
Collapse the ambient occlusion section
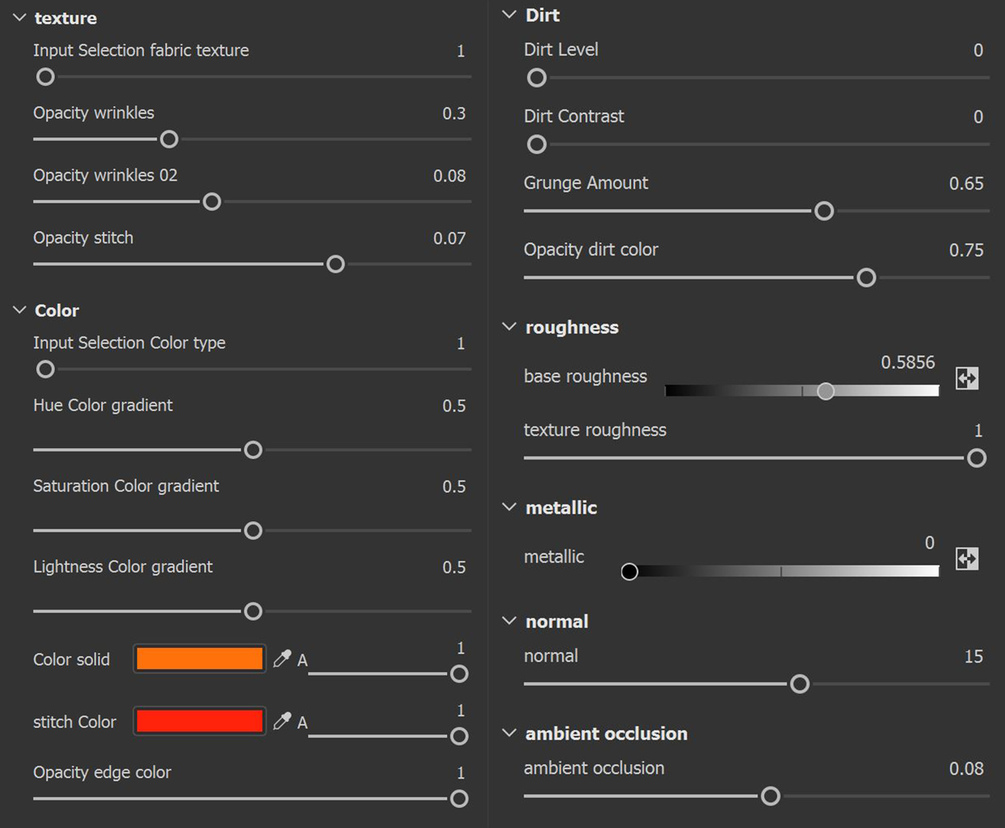pyautogui.click(x=510, y=734)
